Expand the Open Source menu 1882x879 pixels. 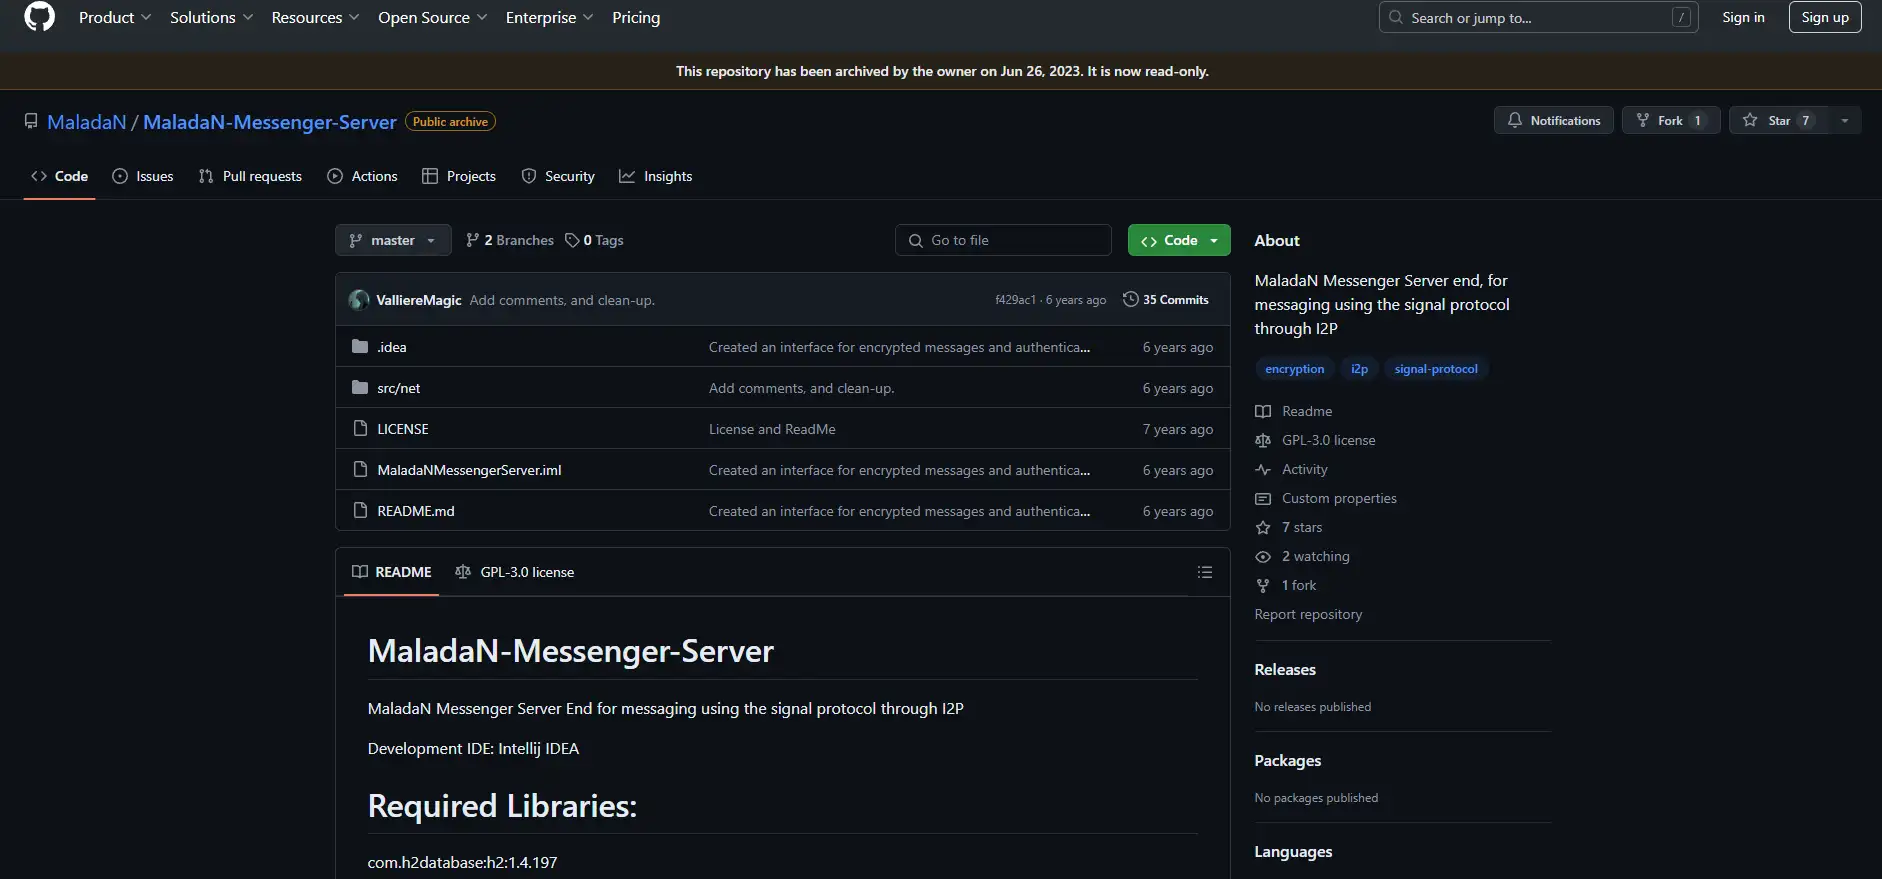pyautogui.click(x=432, y=17)
